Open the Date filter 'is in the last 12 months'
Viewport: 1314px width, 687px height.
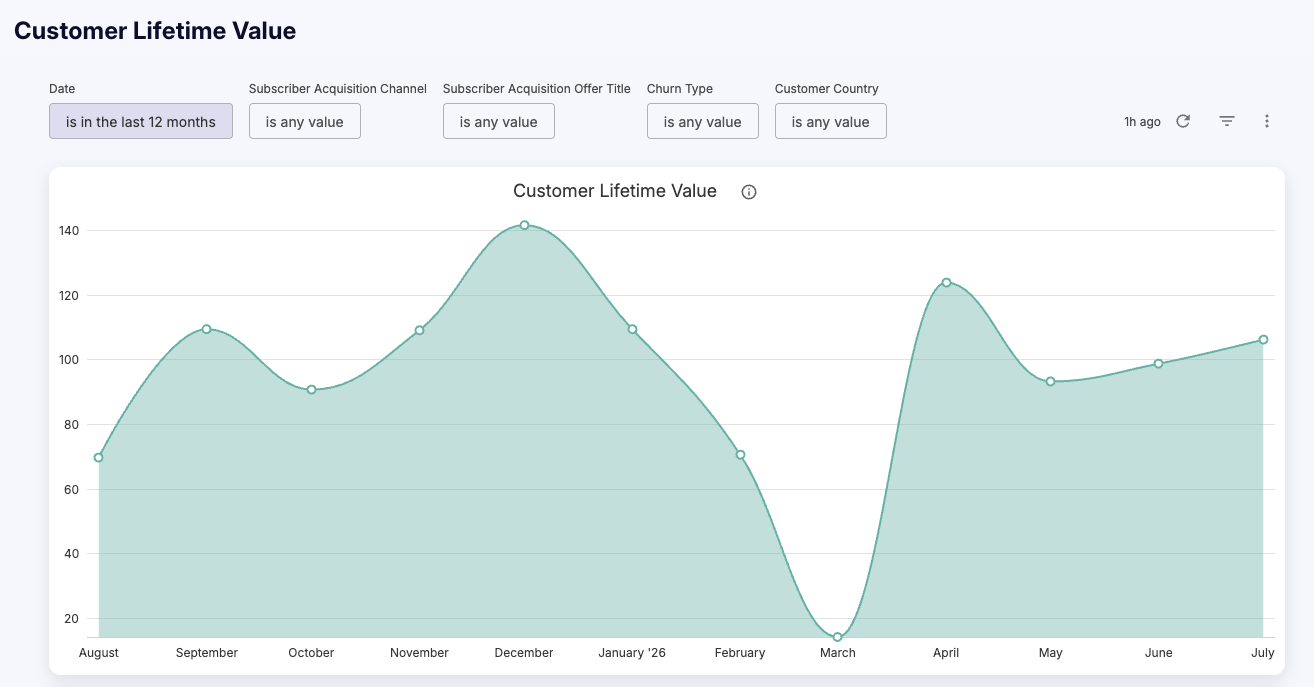[141, 121]
